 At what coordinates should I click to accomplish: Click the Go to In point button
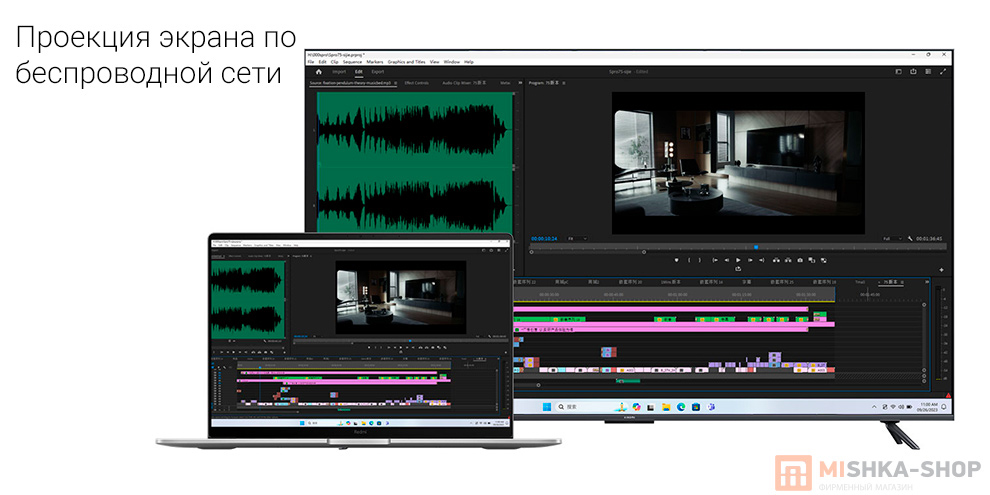point(714,260)
